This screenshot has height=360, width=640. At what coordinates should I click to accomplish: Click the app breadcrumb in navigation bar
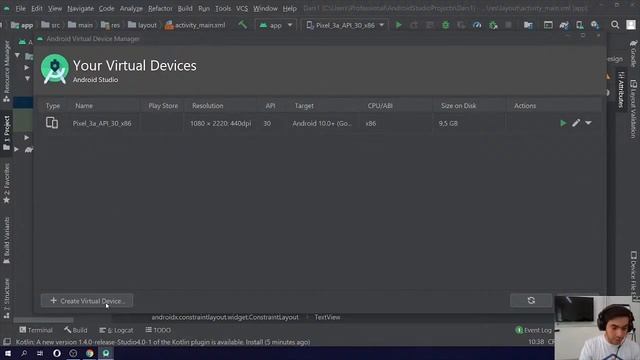pos(22,25)
